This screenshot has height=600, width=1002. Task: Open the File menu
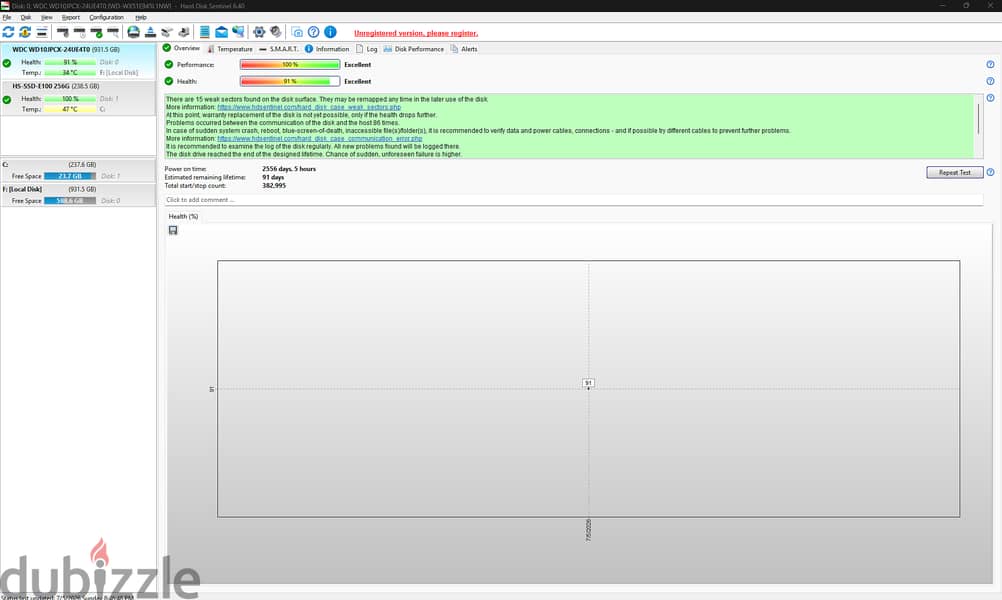coord(7,17)
